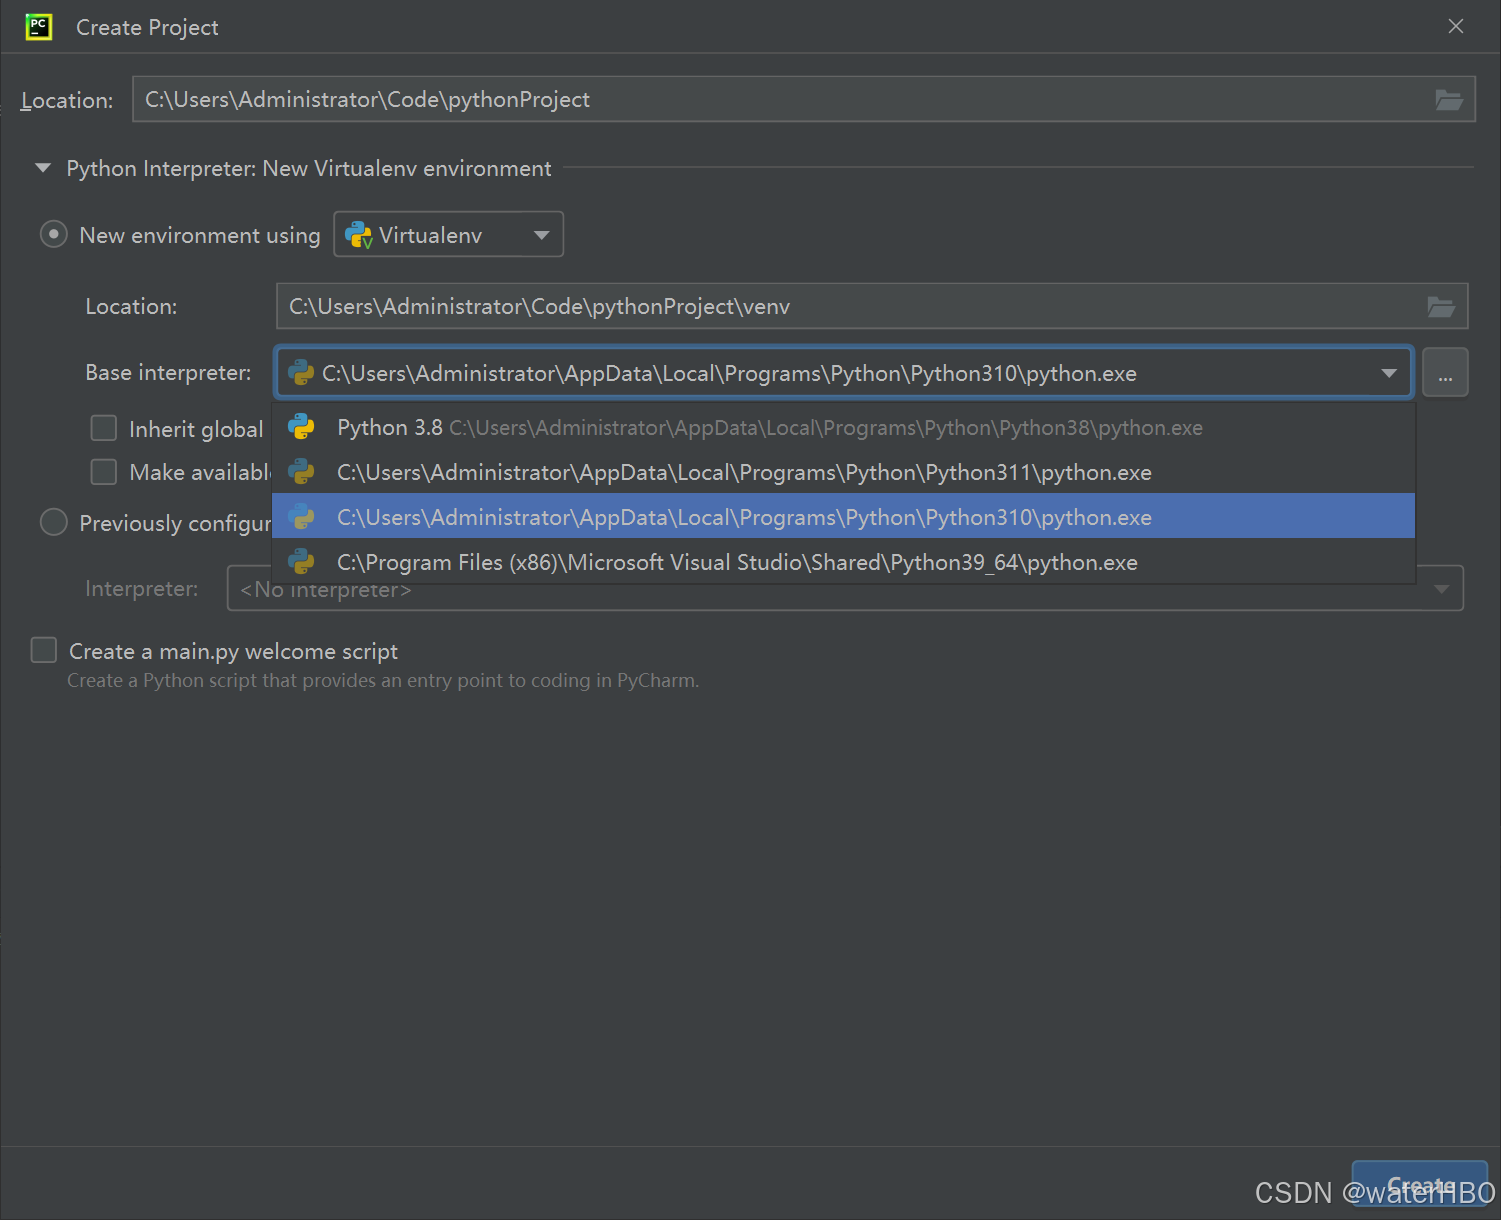Viewport: 1501px width, 1220px height.
Task: Click Python icon in Base interpreter field
Action: 300,373
